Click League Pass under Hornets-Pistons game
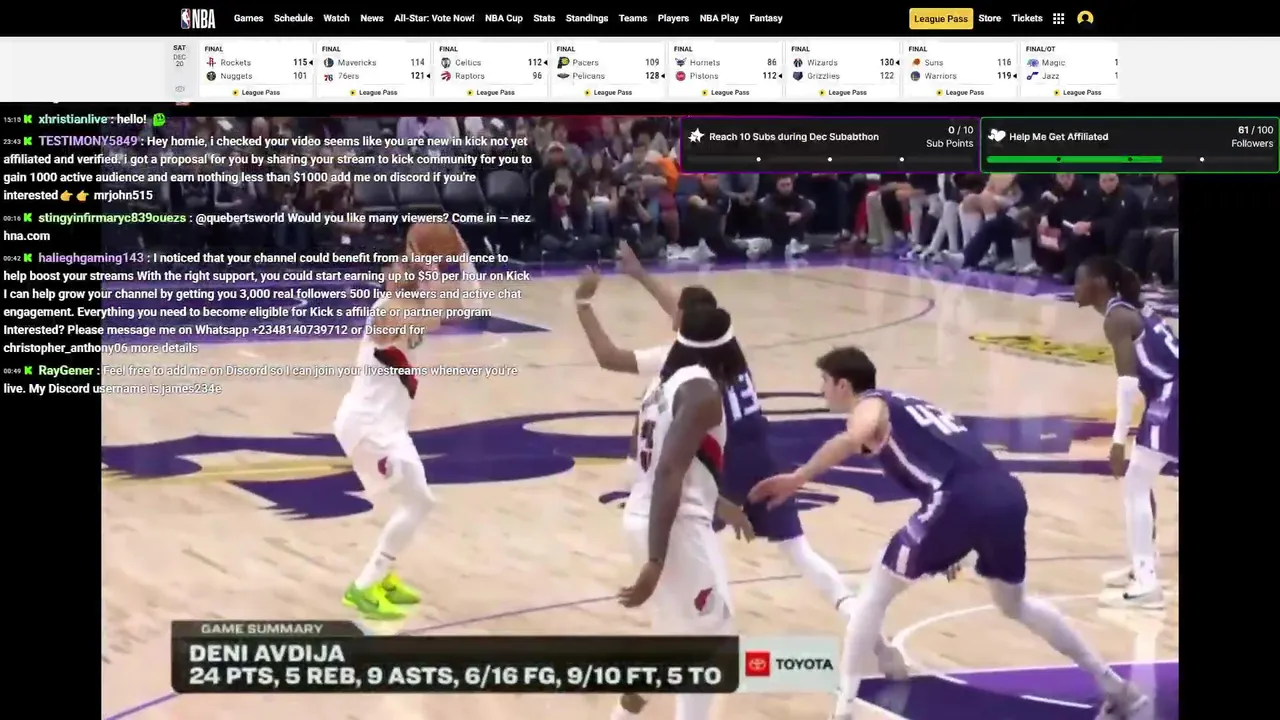This screenshot has width=1280, height=720. point(726,92)
